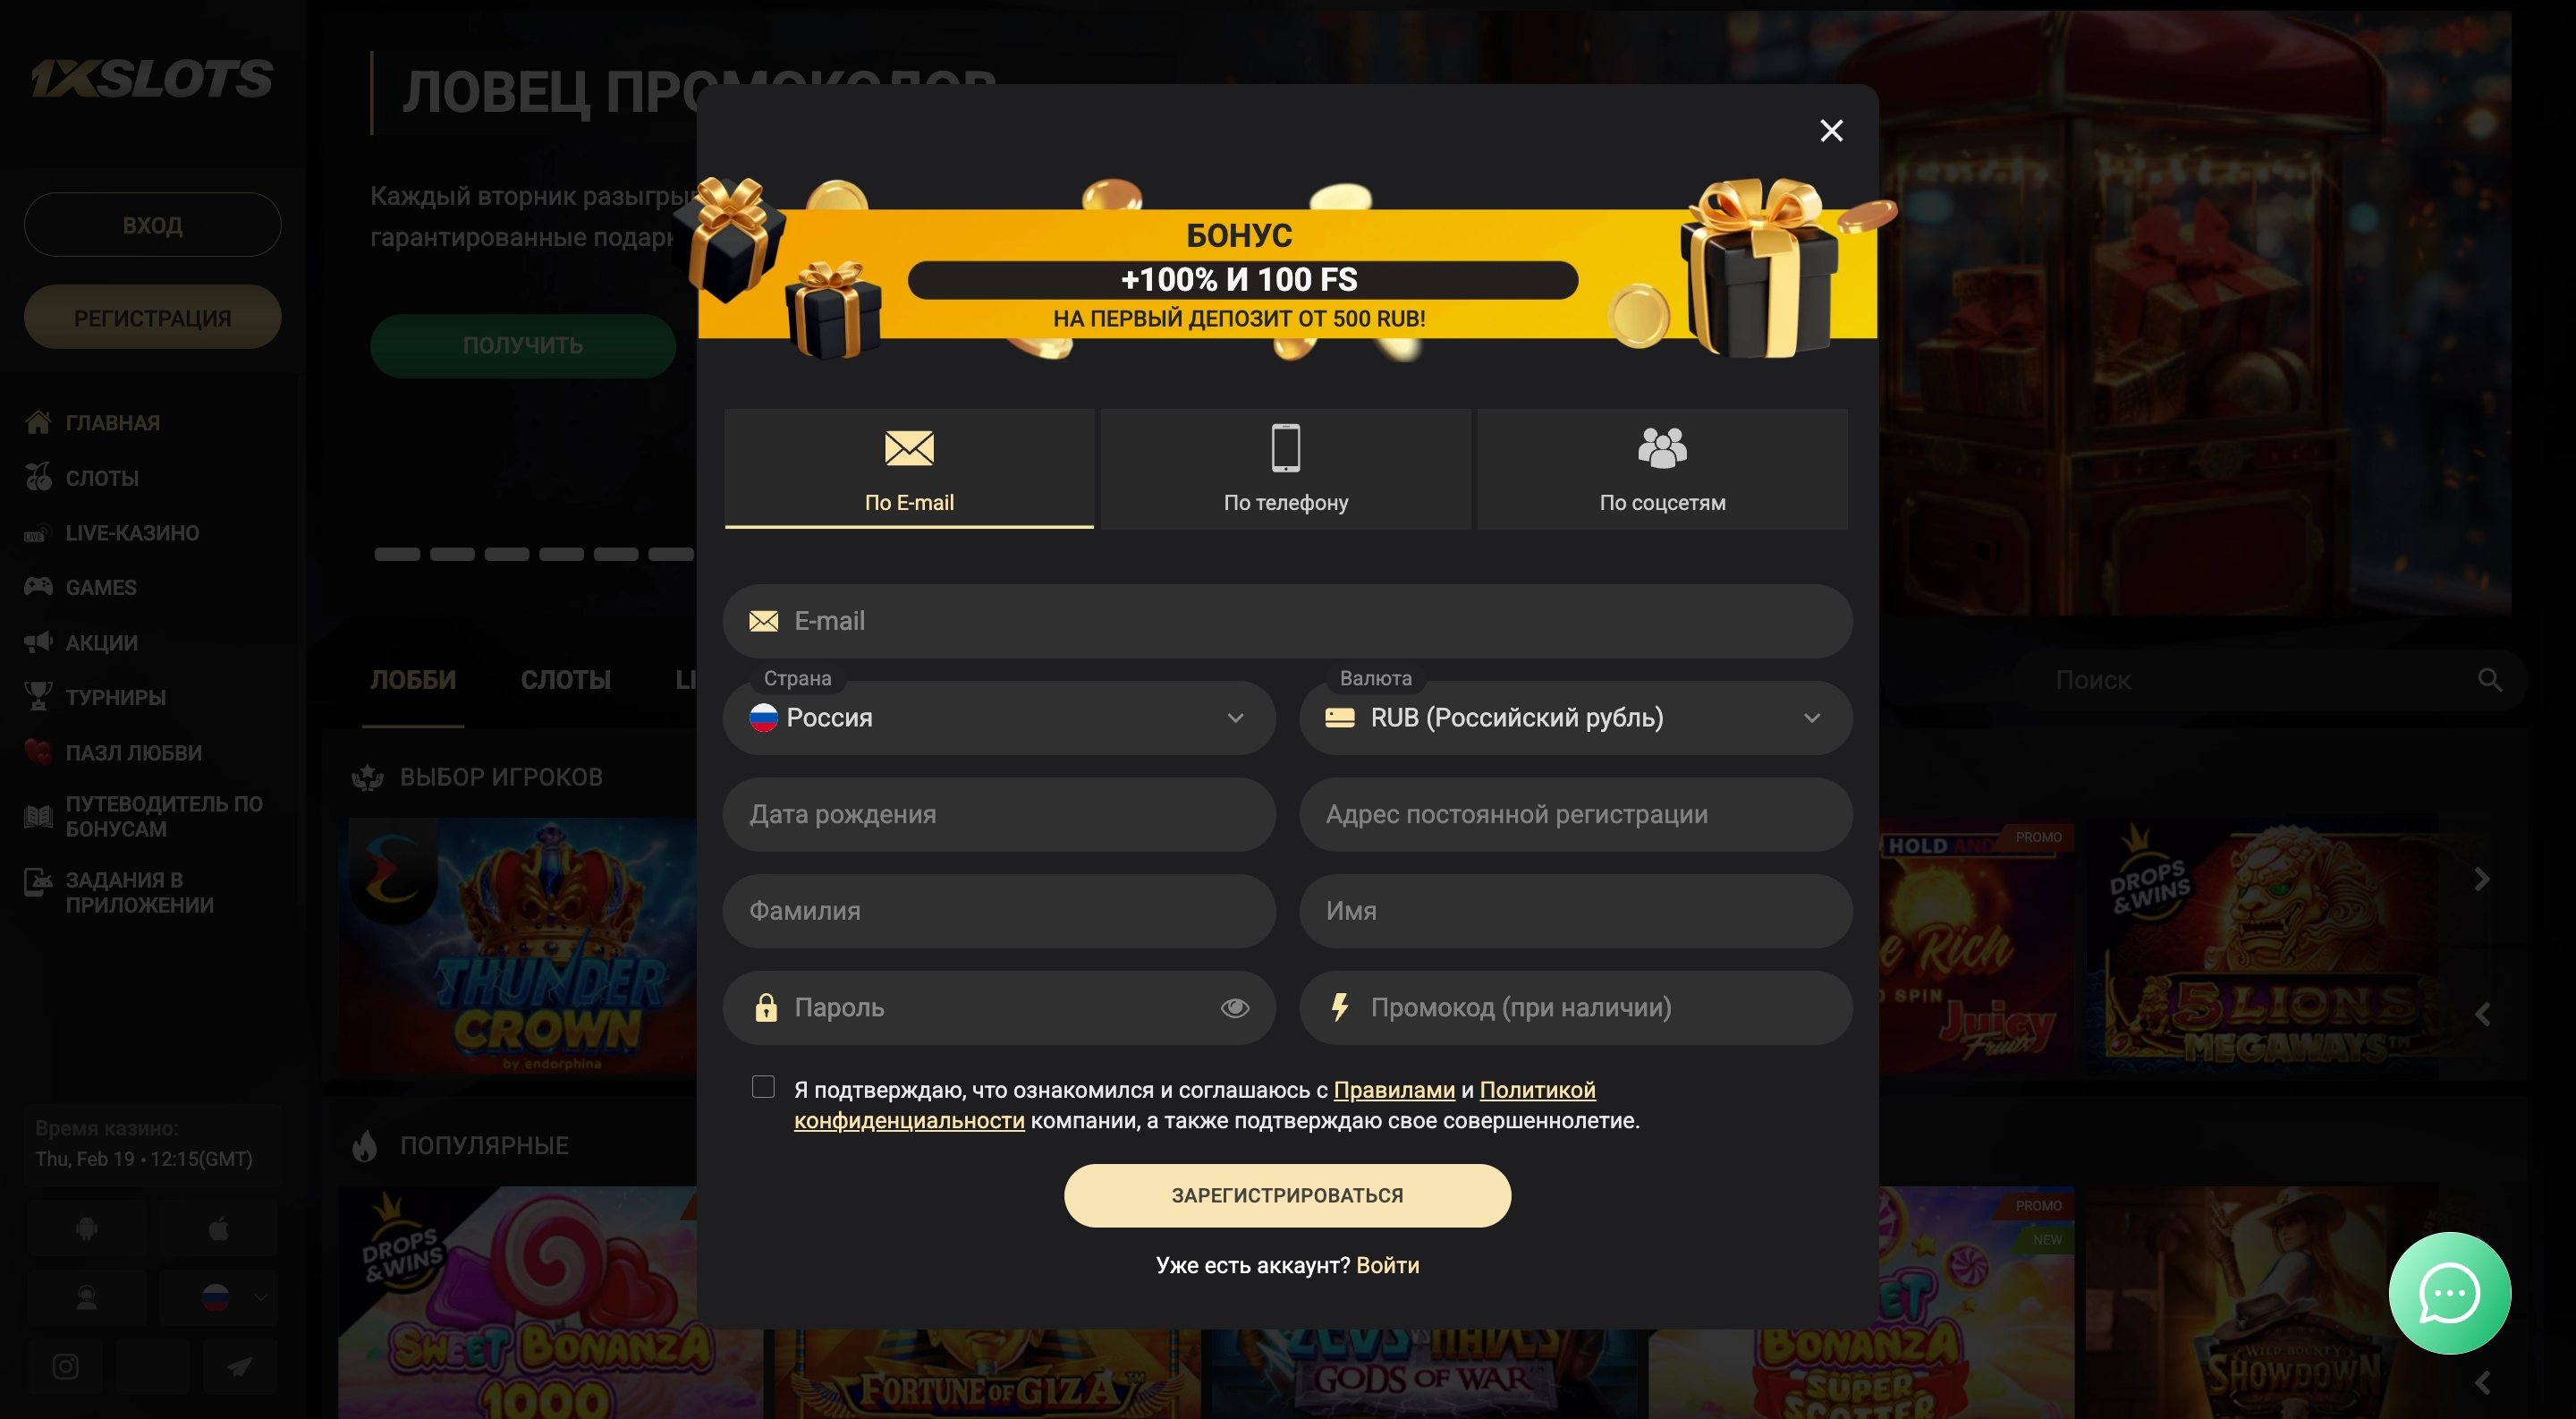The height and width of the screenshot is (1419, 2576).
Task: Toggle password visibility eye icon
Action: [1235, 1007]
